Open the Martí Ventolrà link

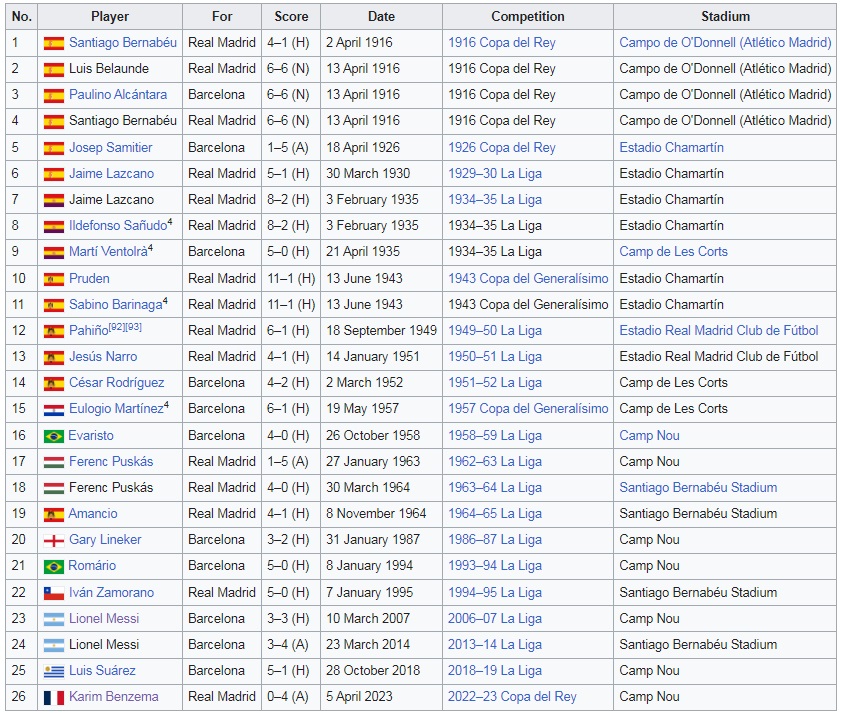108,252
